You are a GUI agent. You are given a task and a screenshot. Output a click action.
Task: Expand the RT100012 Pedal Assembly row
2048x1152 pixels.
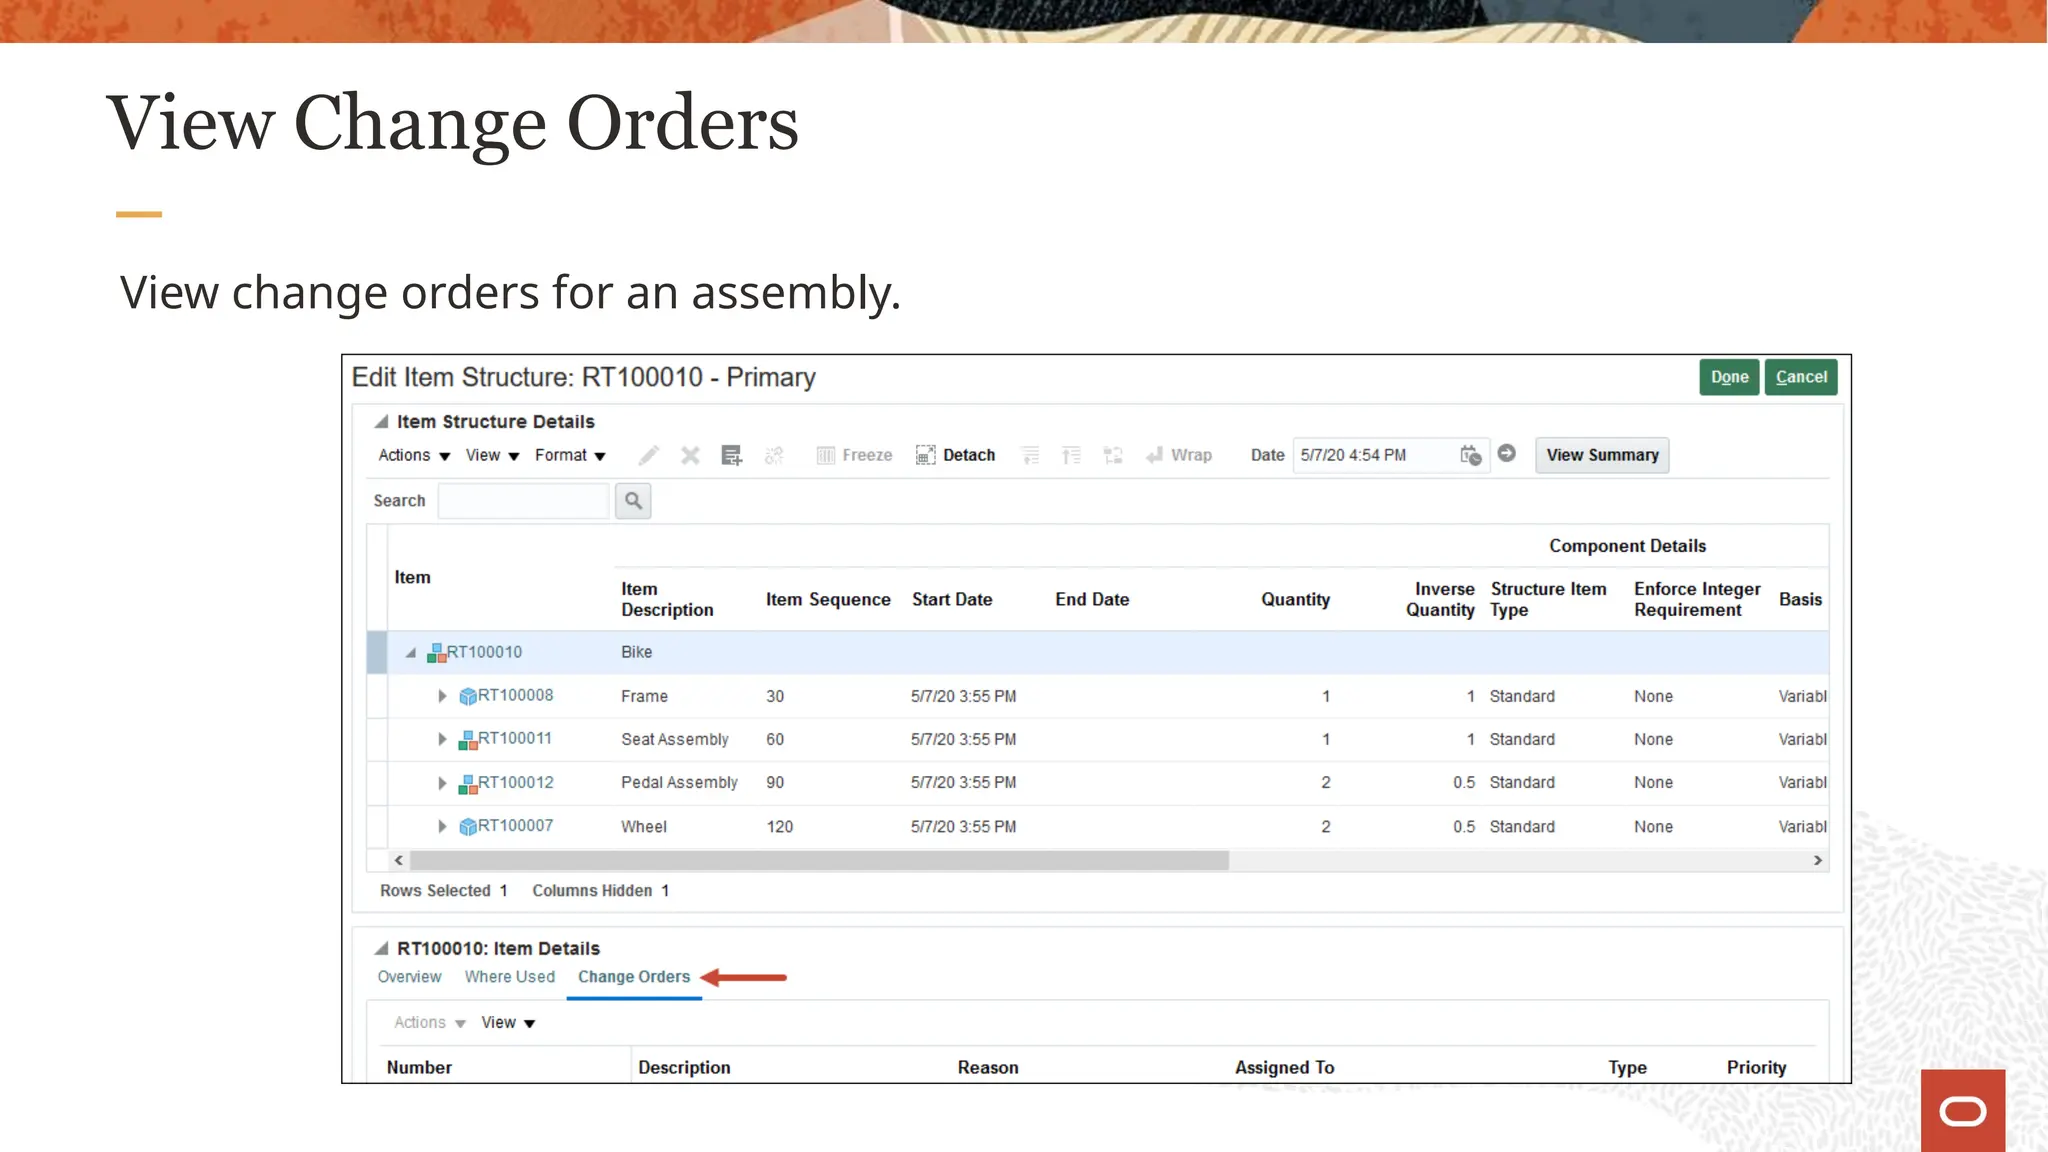(442, 783)
